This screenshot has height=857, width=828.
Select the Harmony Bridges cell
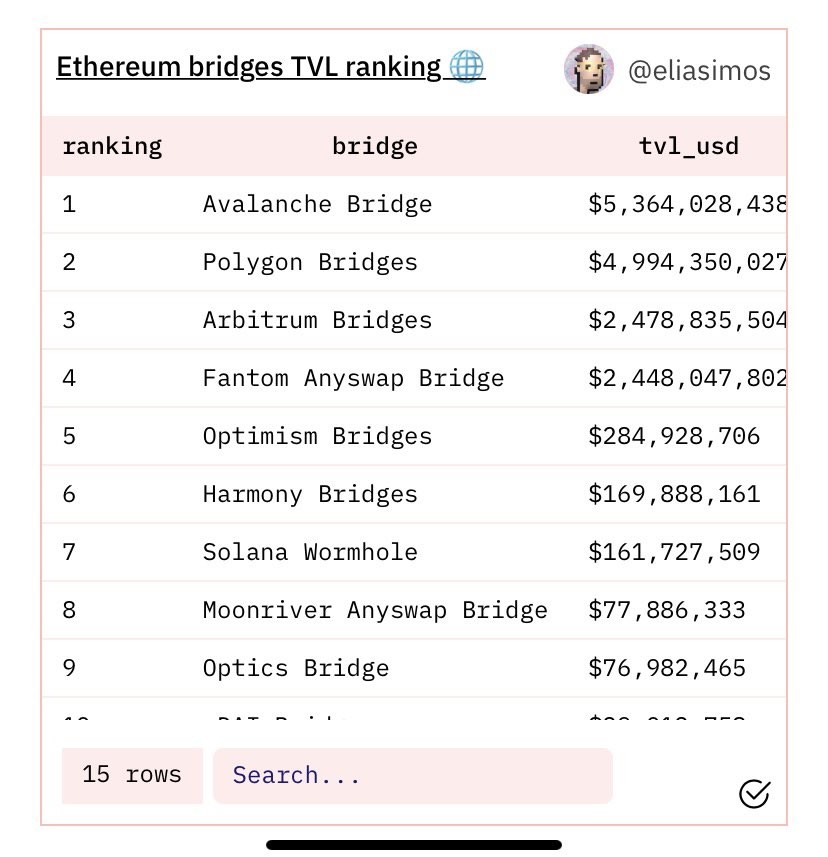click(310, 495)
